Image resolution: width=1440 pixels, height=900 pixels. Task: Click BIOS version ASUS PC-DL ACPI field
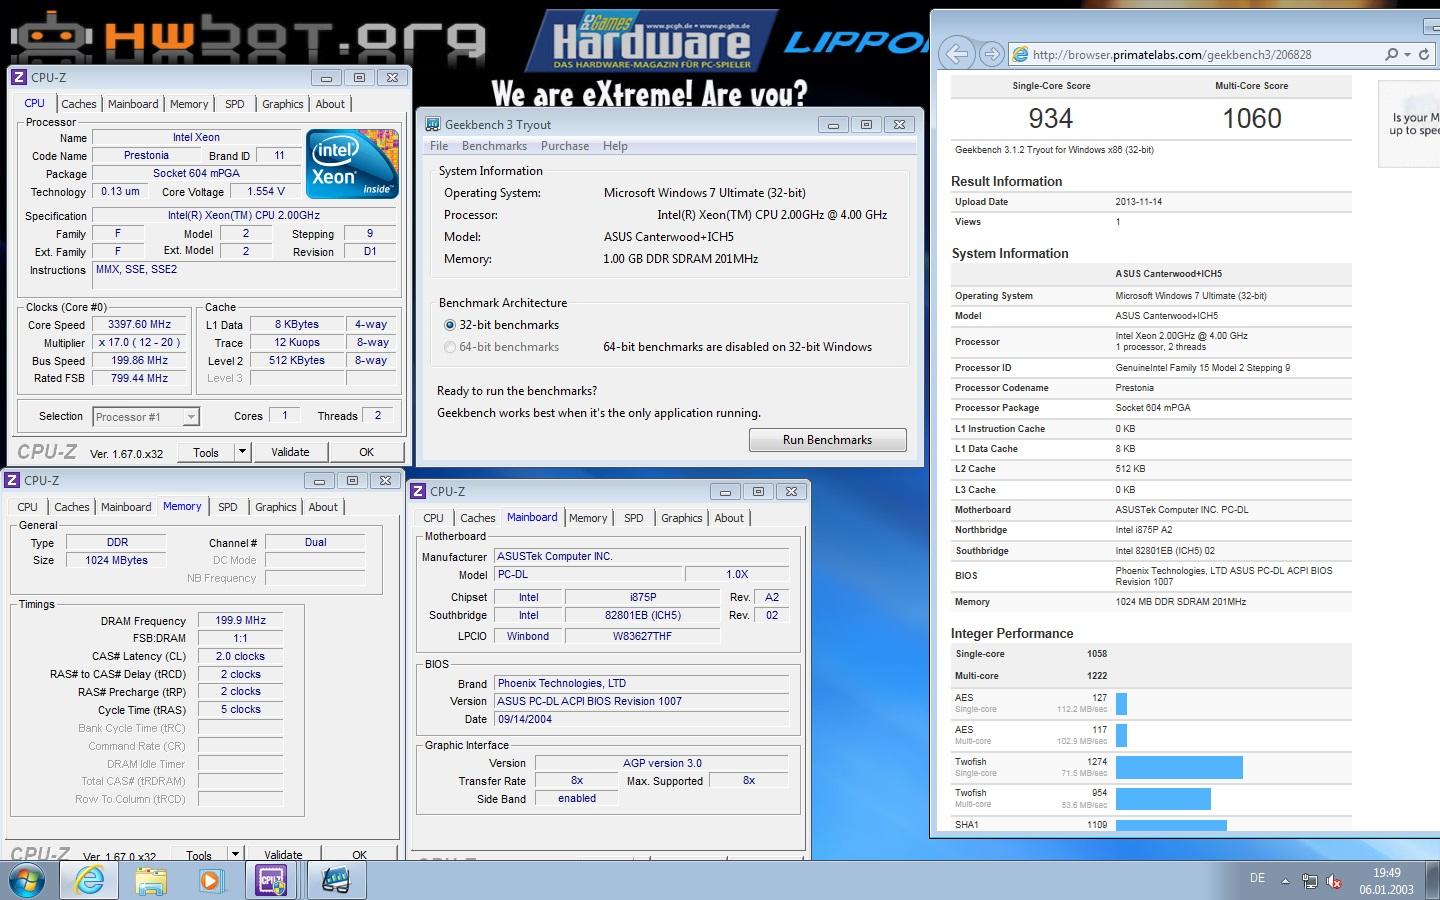click(x=642, y=702)
